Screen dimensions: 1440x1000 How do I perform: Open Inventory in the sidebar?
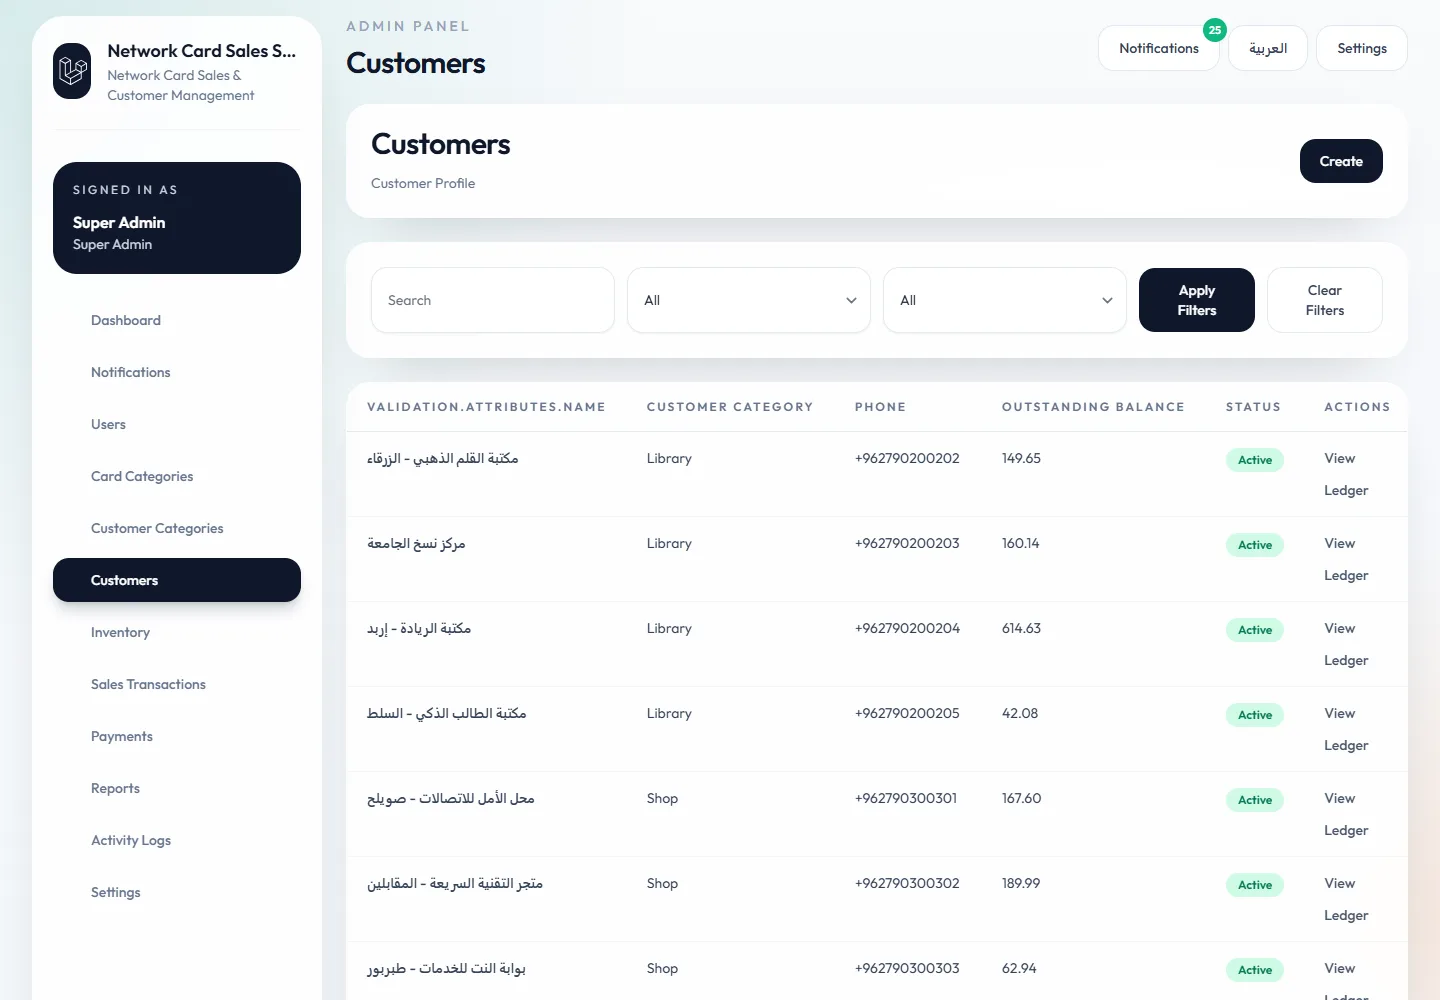[177, 632]
